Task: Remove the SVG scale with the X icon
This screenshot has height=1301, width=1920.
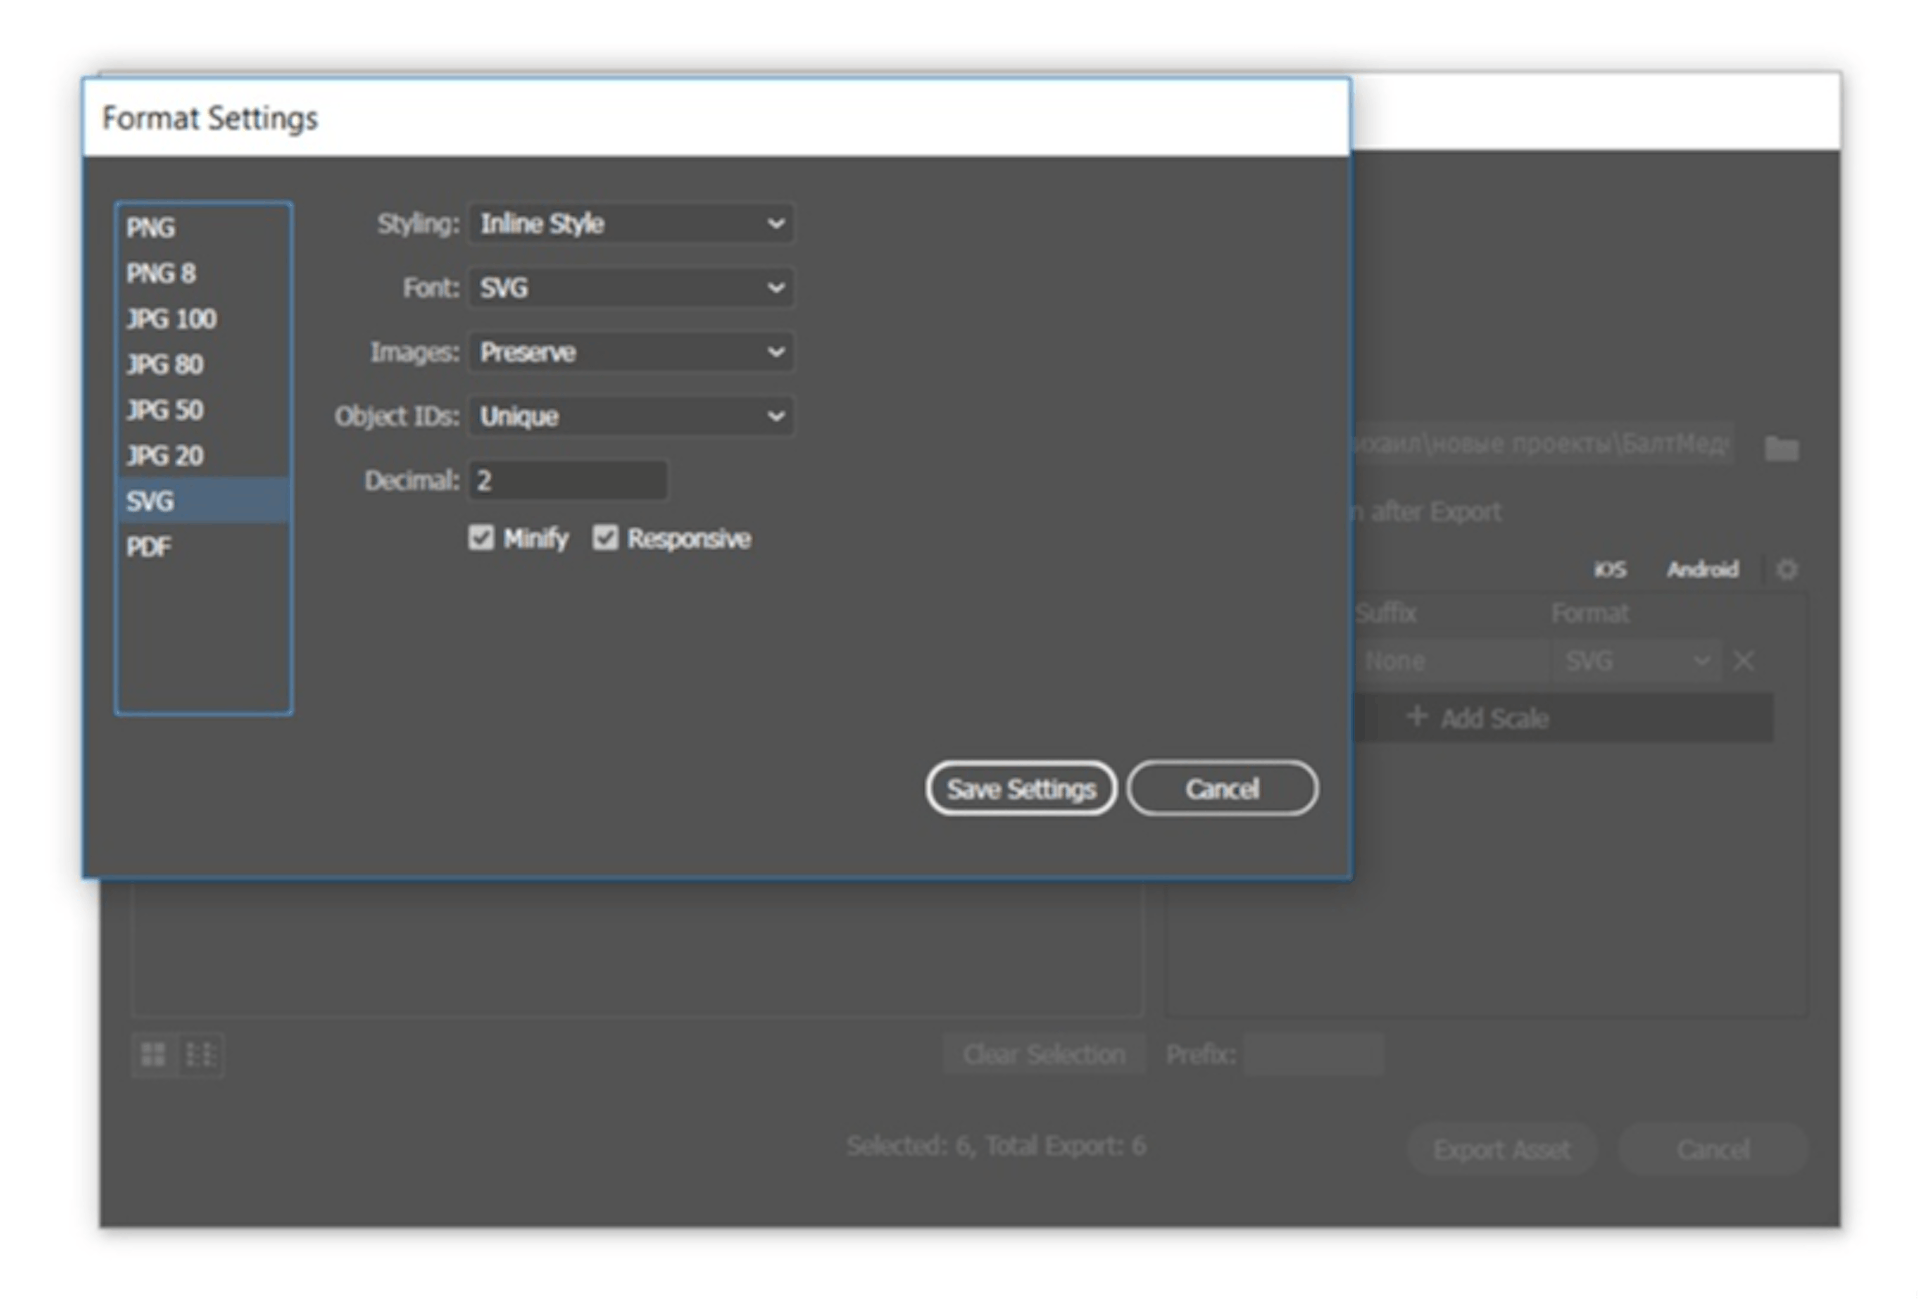Action: (1744, 660)
